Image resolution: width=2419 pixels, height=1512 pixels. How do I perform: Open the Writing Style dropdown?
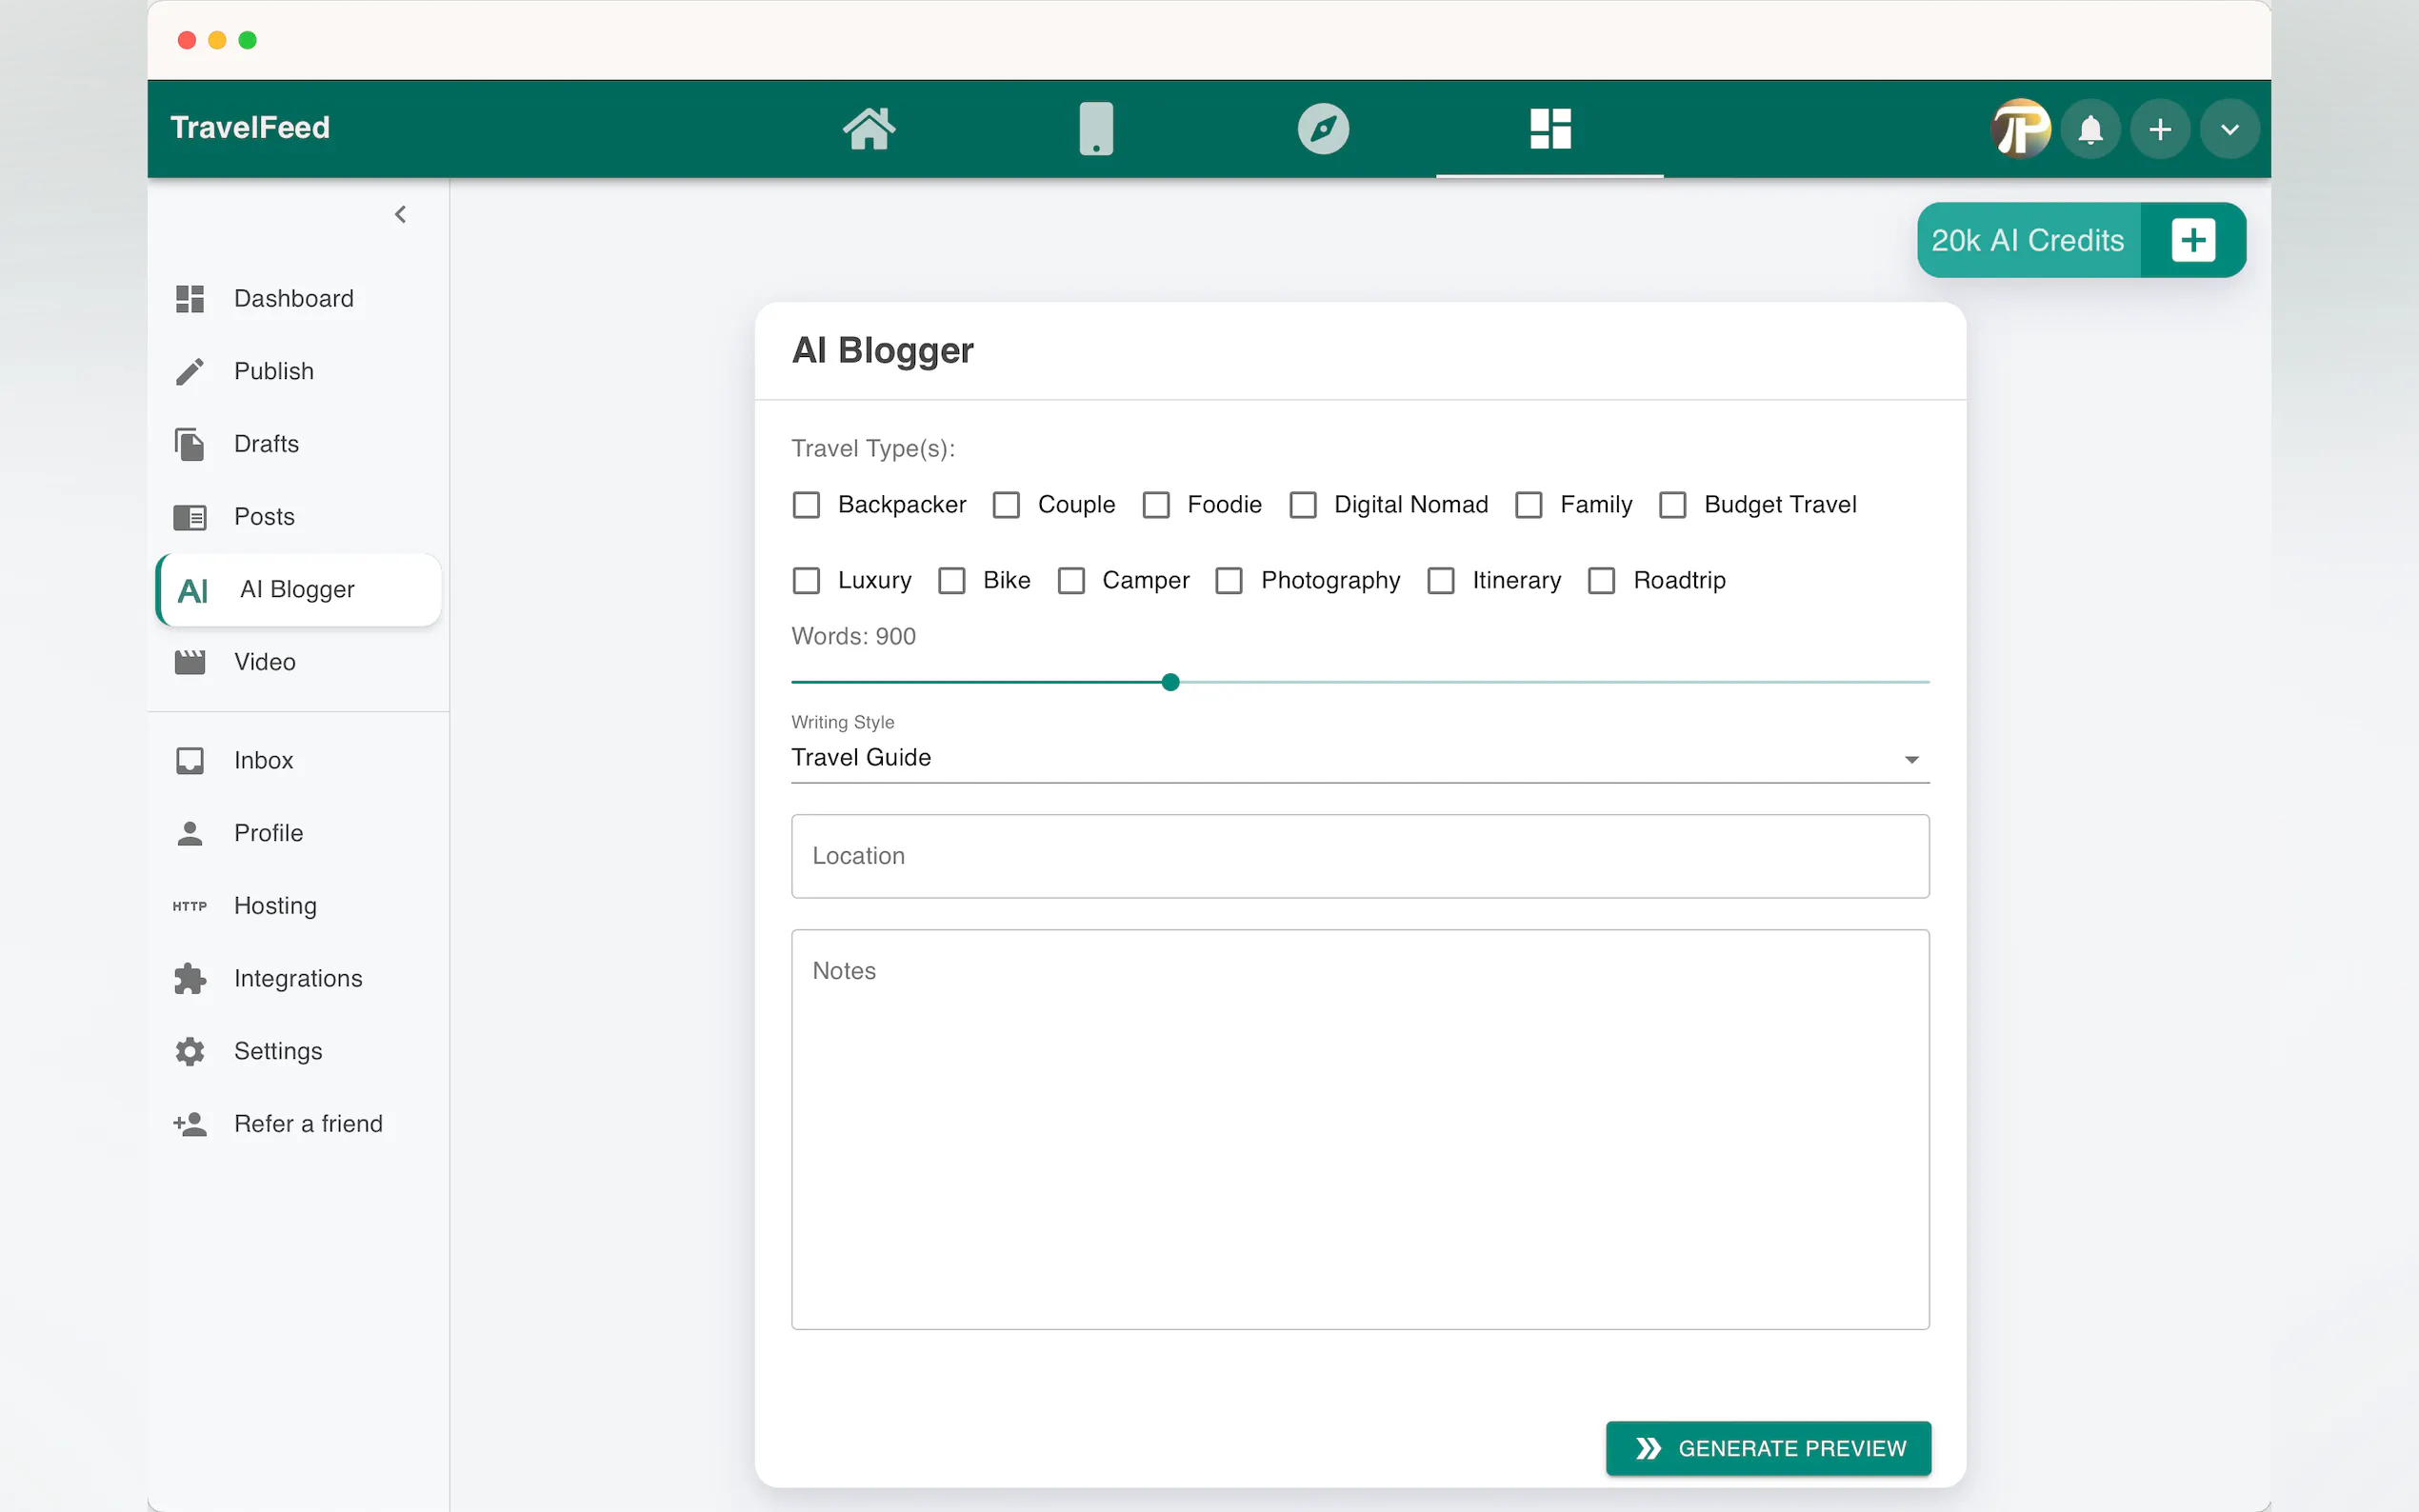pos(1910,758)
